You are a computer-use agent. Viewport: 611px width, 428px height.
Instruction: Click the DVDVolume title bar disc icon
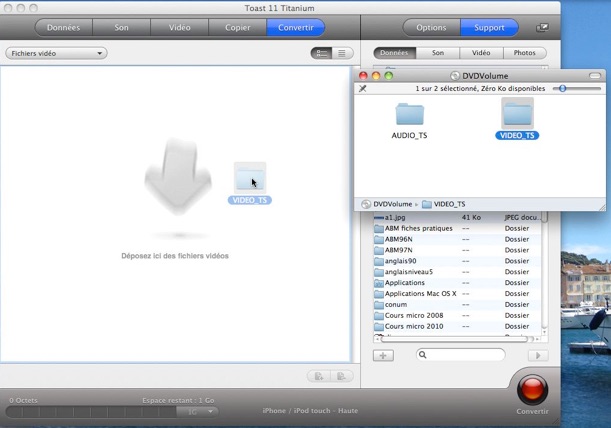click(455, 76)
